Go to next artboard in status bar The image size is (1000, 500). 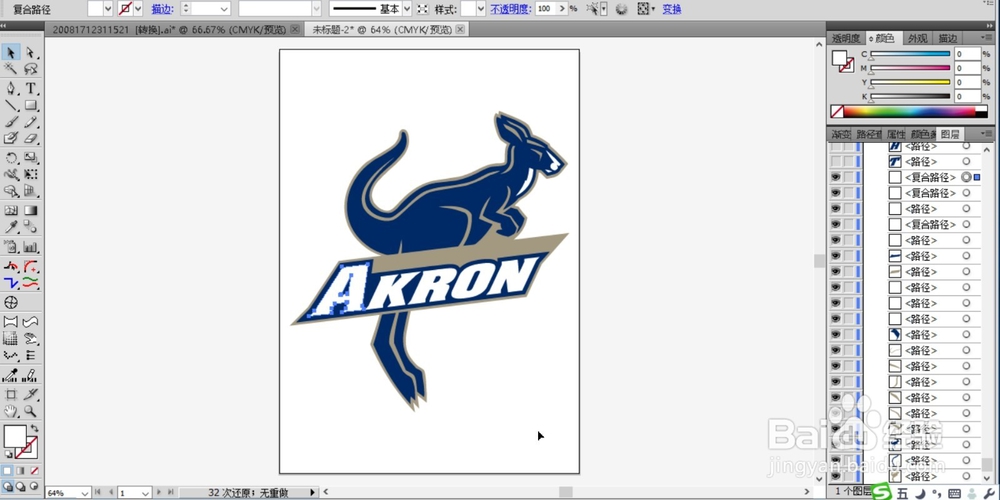(159, 492)
